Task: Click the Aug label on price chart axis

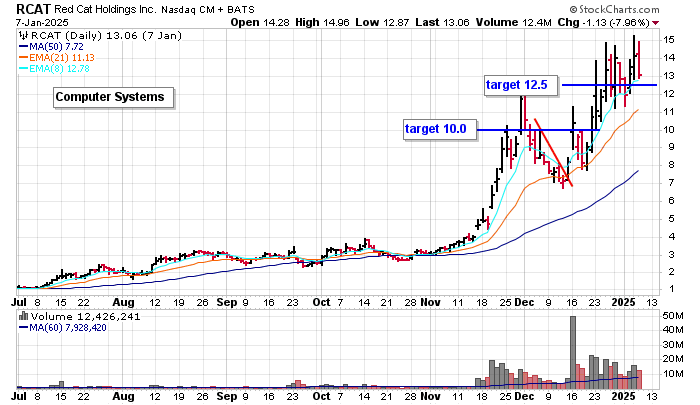Action: (x=123, y=302)
